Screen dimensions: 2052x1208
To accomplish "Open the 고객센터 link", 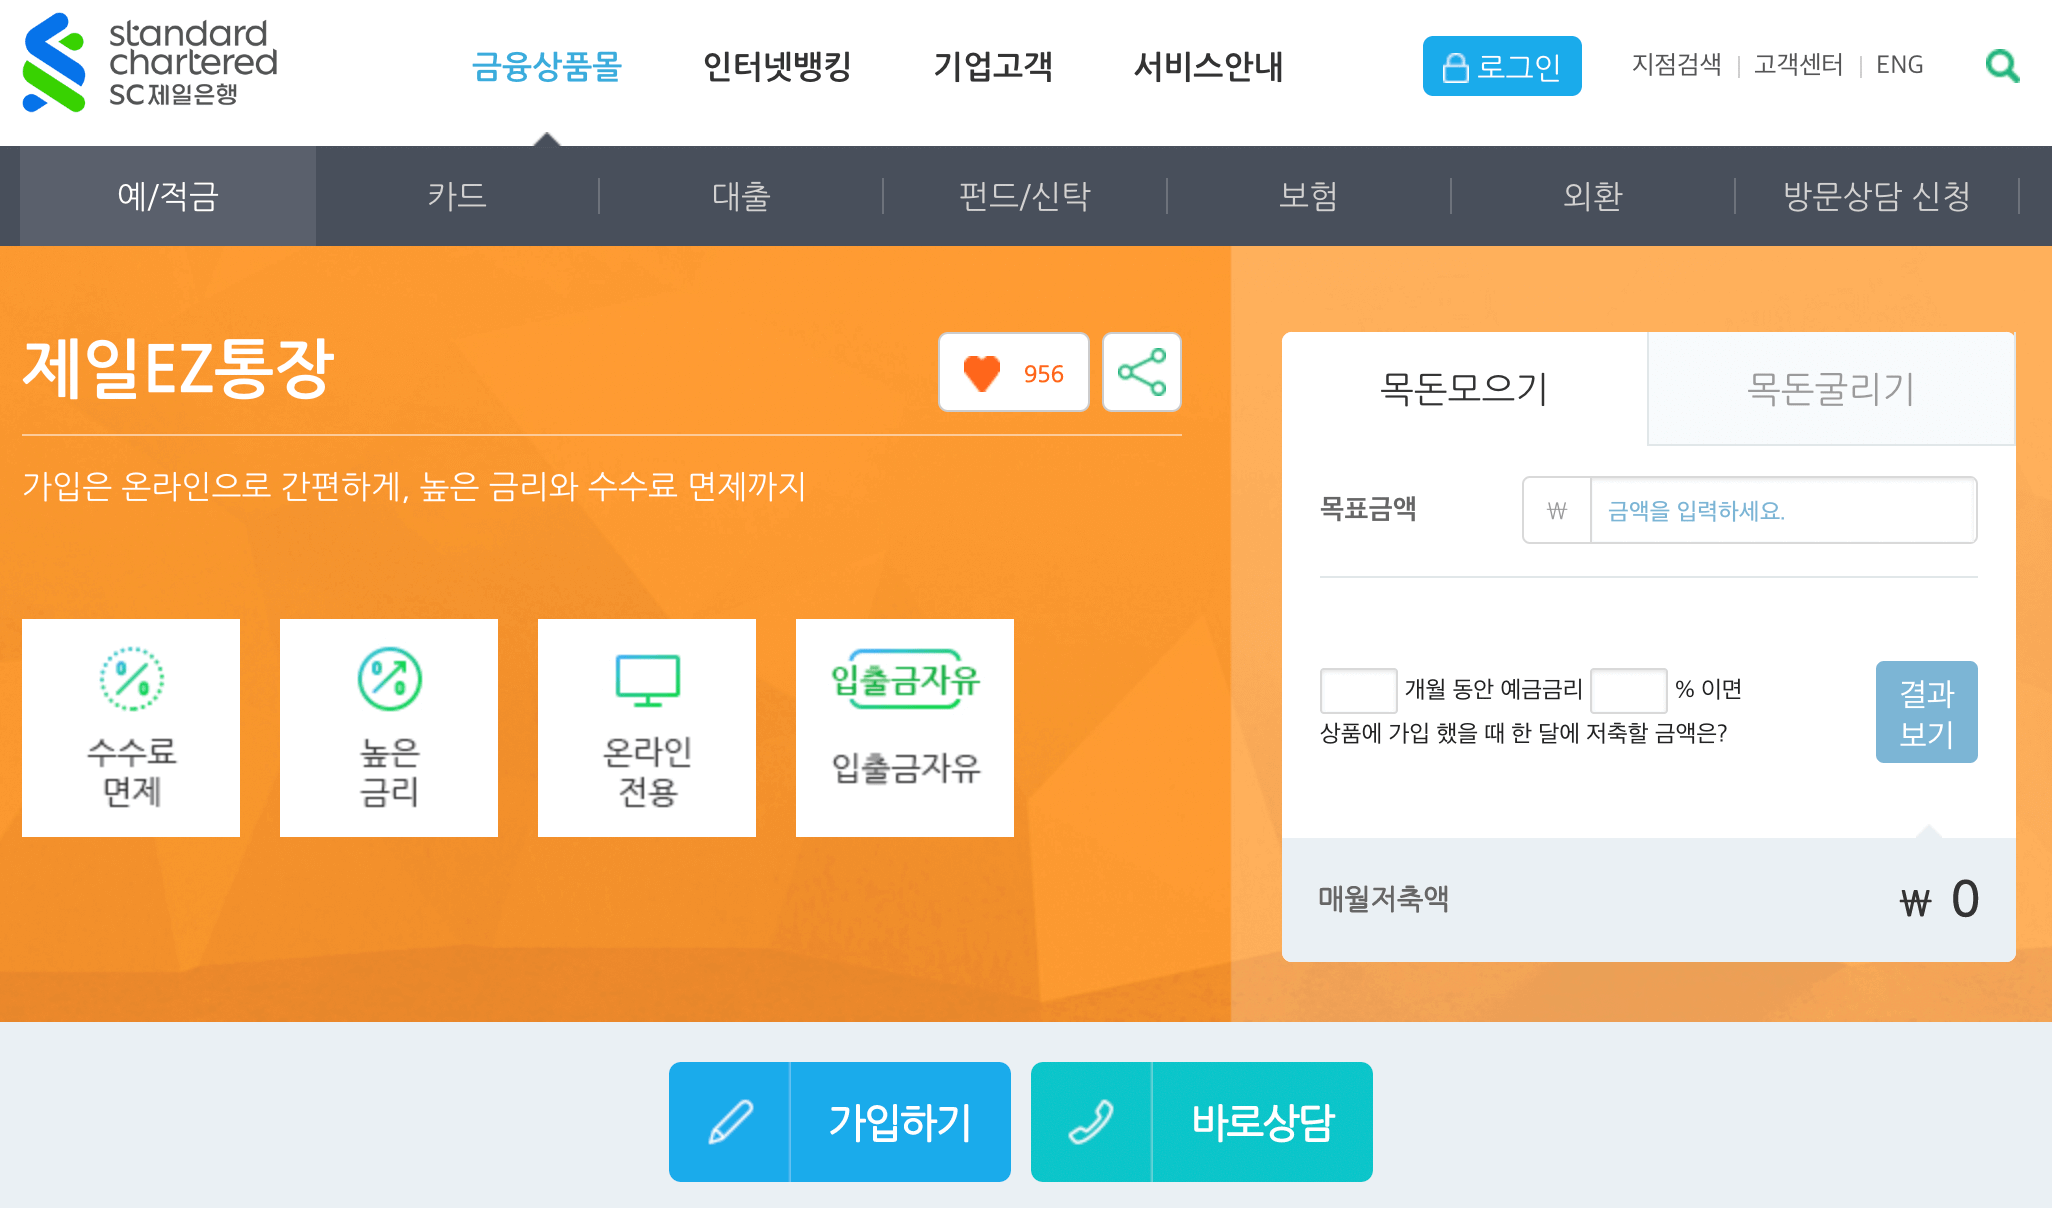I will coord(1798,65).
